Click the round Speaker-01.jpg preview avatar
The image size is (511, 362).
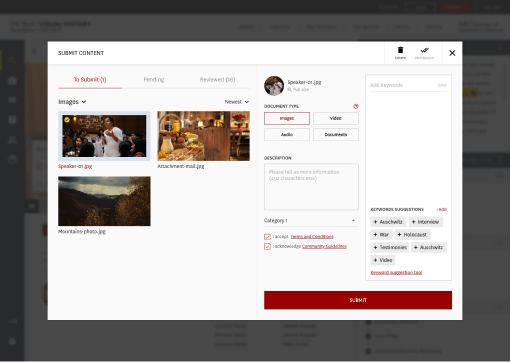tap(274, 86)
